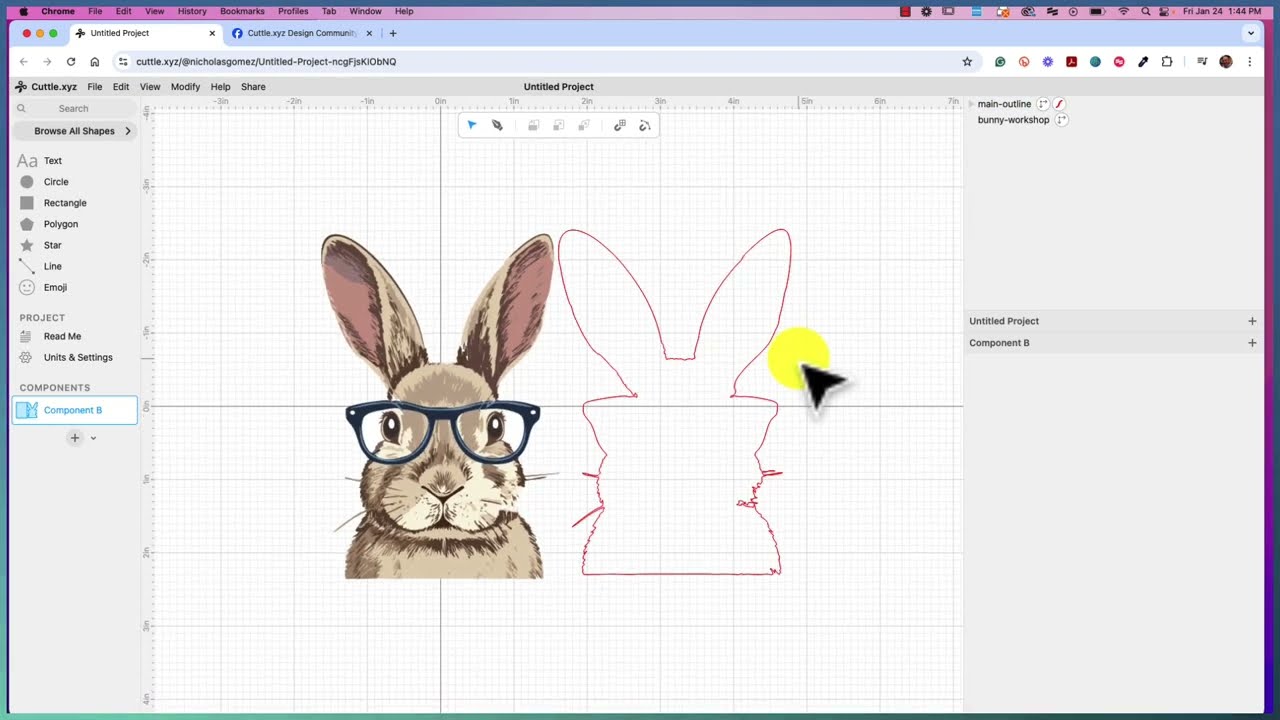Click the Star shape icon
The width and height of the screenshot is (1280, 720).
pyautogui.click(x=27, y=245)
